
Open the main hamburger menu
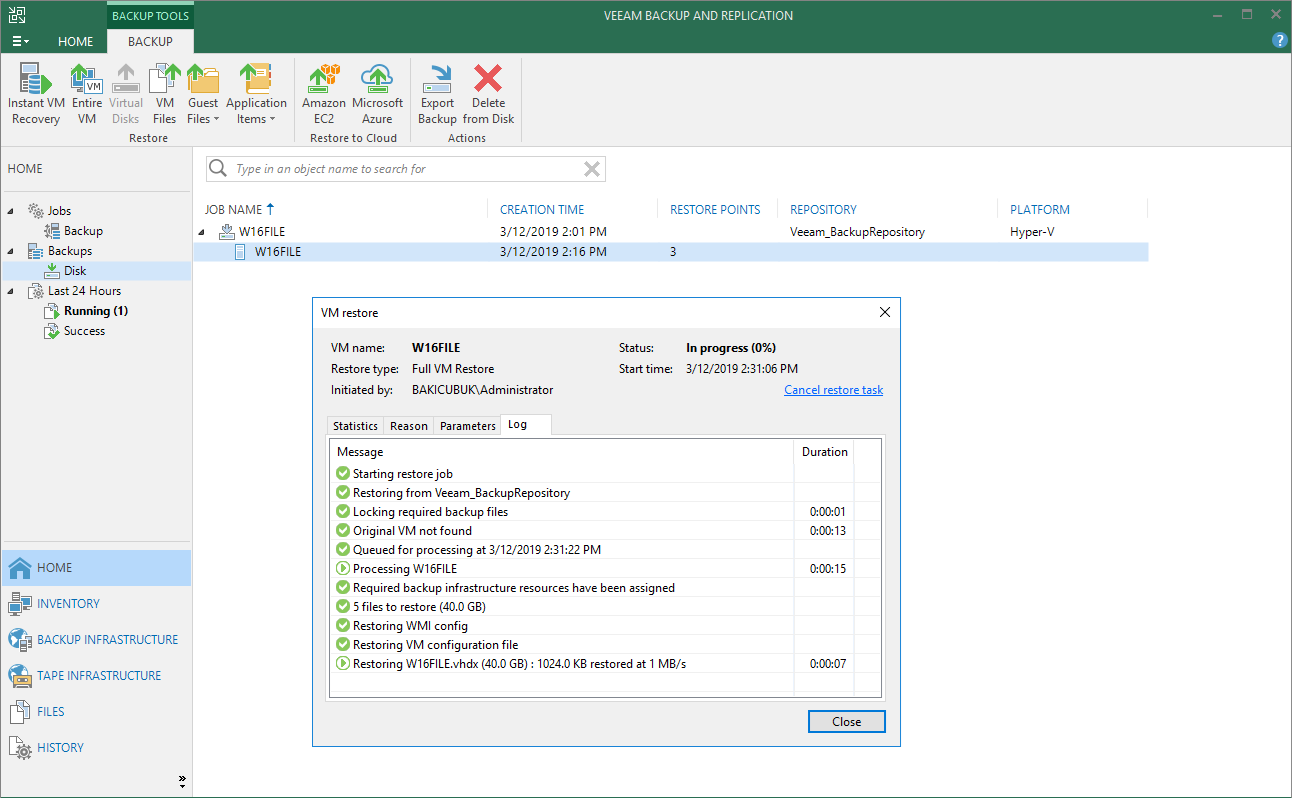tap(20, 41)
